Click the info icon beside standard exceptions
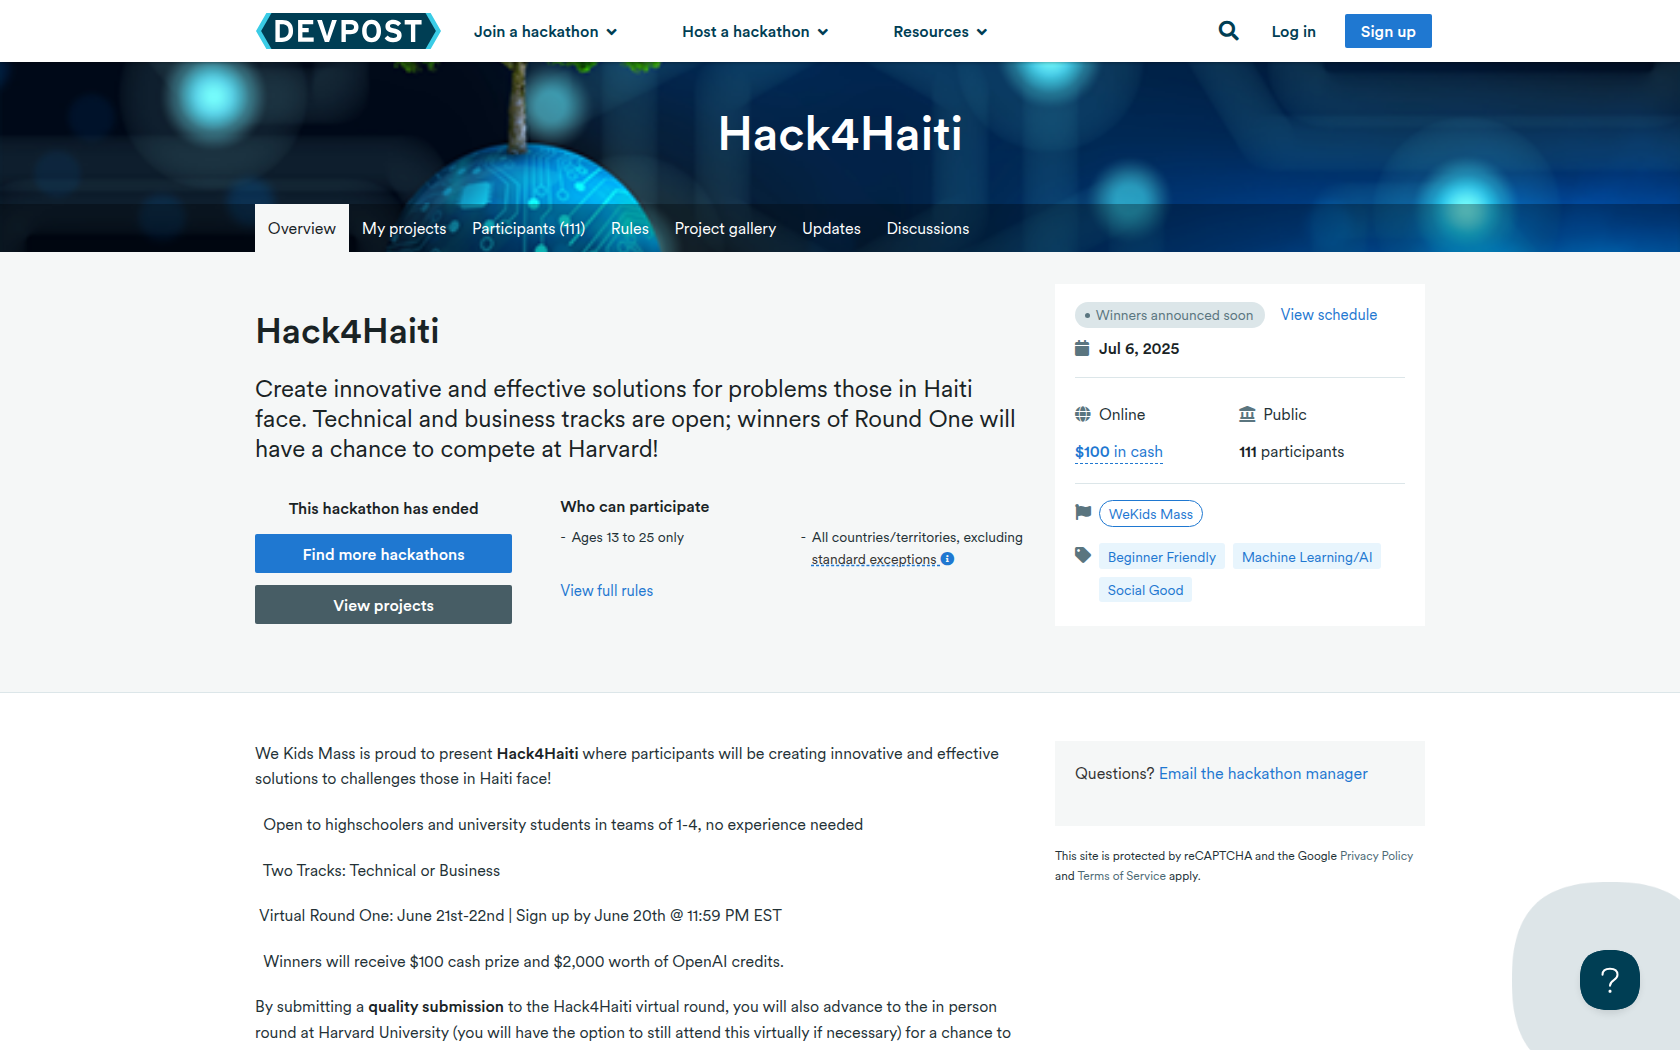The width and height of the screenshot is (1680, 1050). point(948,559)
